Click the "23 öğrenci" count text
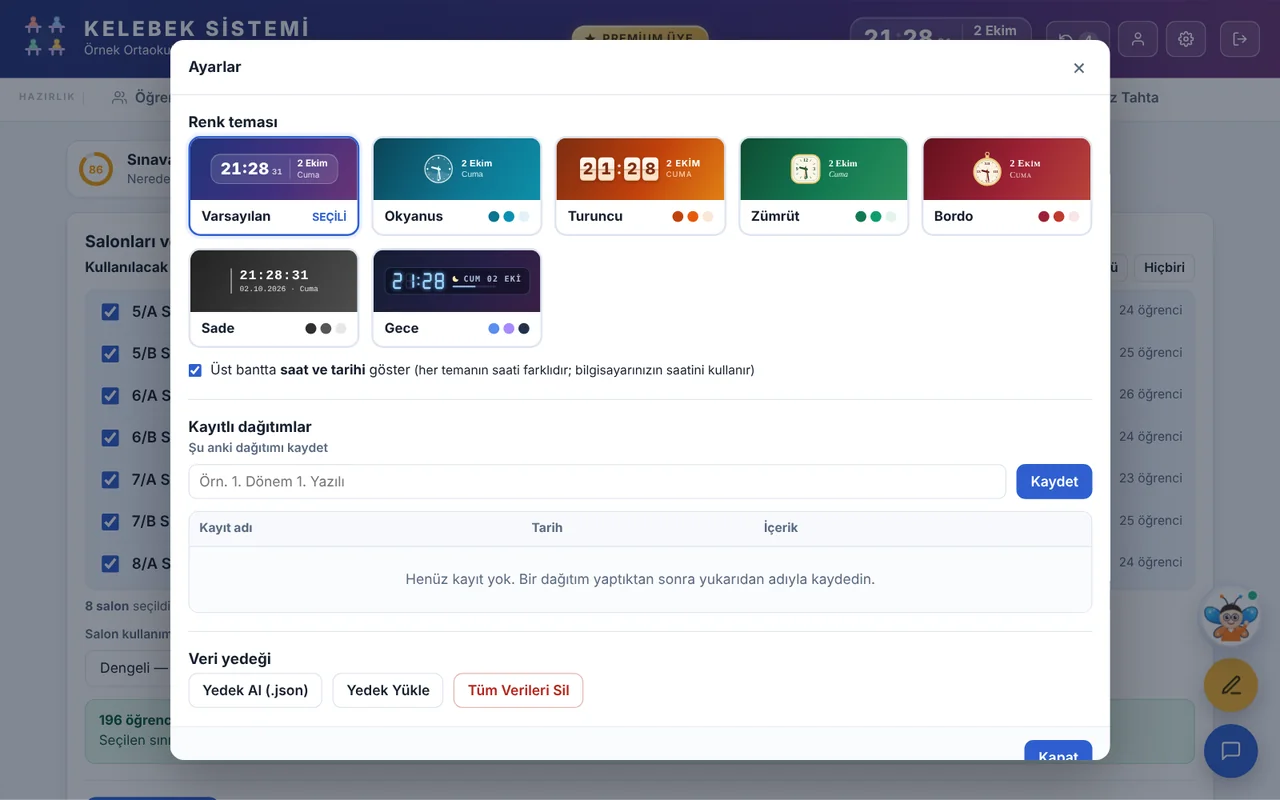1280x800 pixels. click(1151, 478)
